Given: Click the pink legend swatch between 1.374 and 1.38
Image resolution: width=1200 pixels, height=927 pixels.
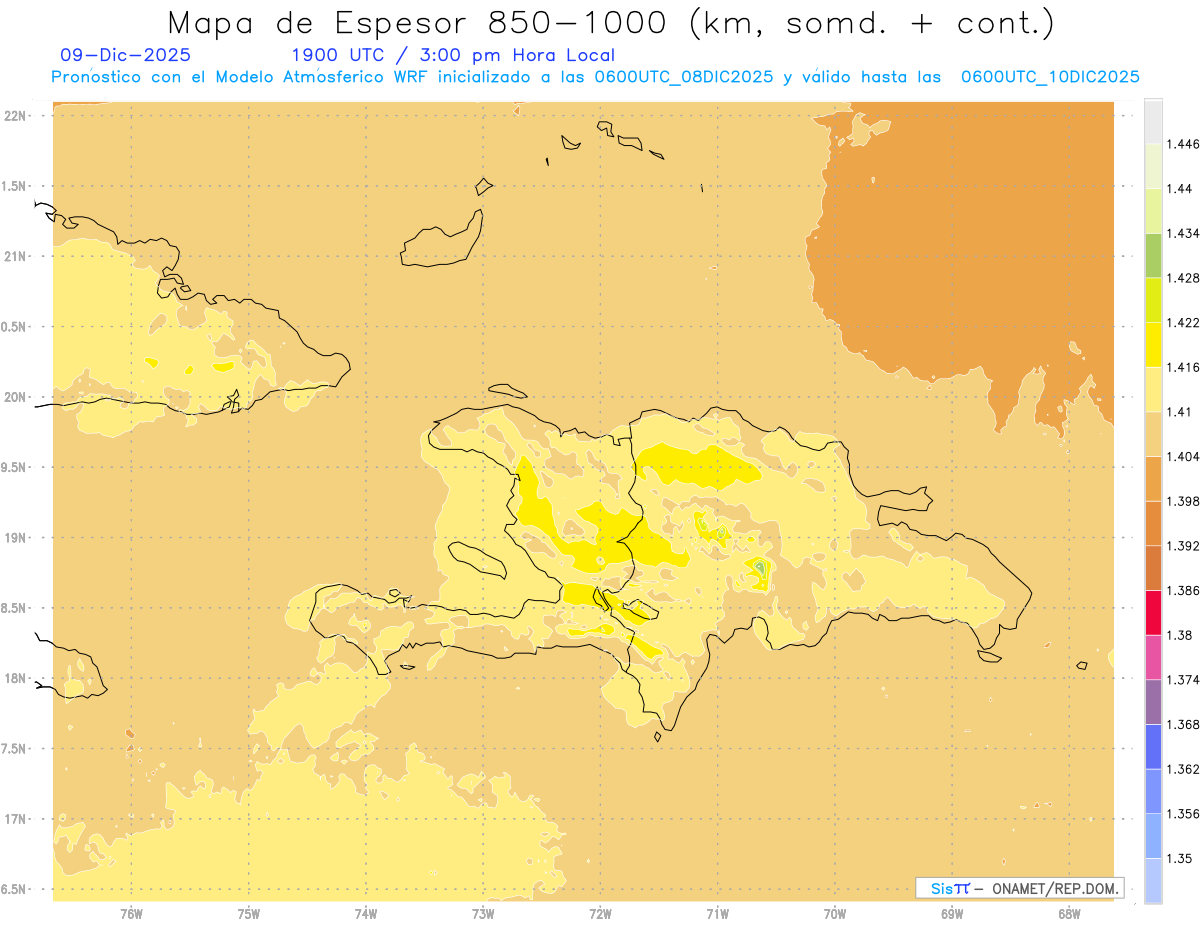Looking at the screenshot, I should tap(1153, 657).
